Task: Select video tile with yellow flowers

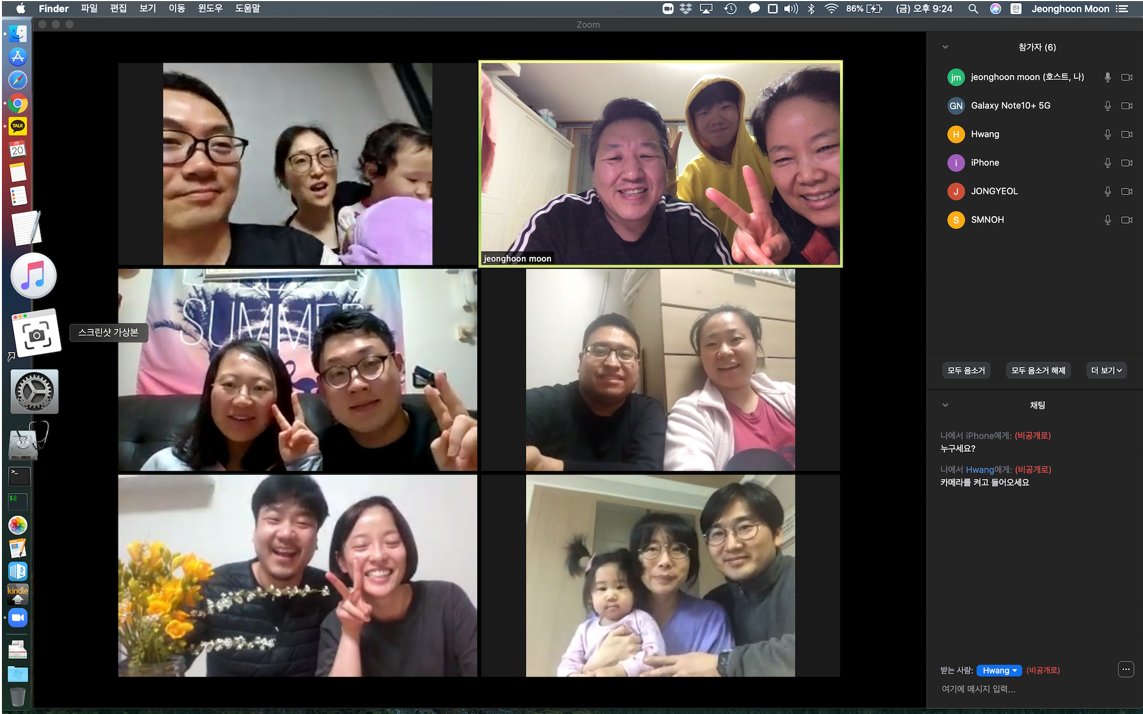Action: (x=297, y=576)
